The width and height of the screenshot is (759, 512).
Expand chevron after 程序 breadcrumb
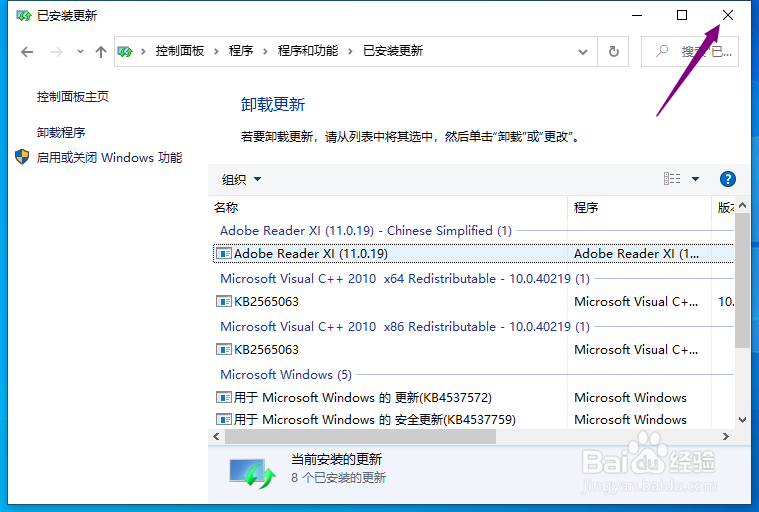tap(265, 51)
